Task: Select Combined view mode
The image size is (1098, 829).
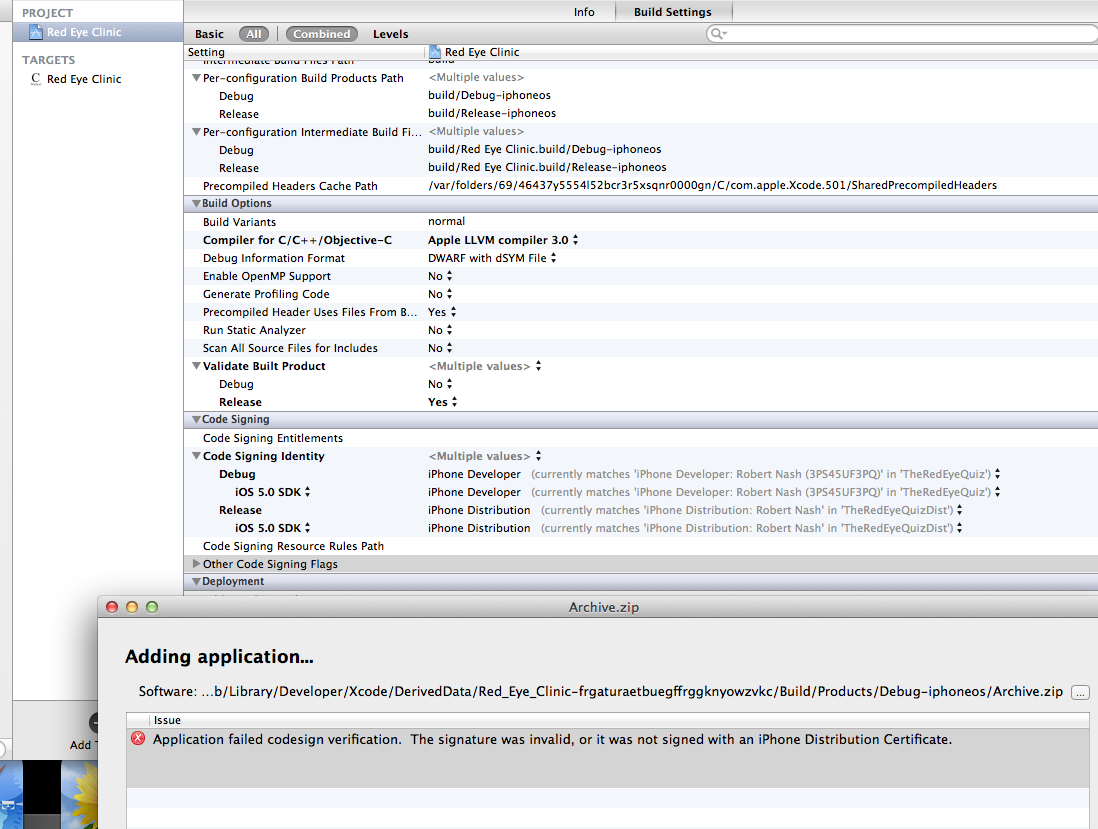Action: 321,34
